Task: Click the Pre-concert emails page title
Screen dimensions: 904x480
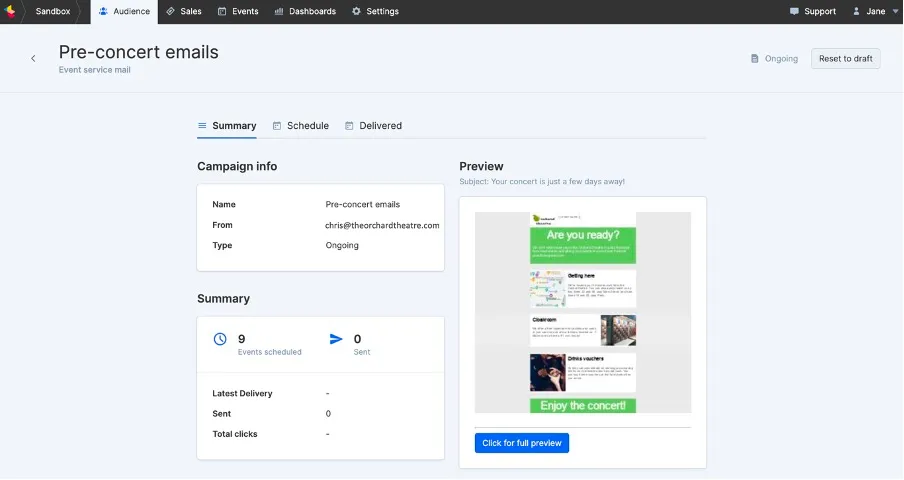Action: click(138, 52)
